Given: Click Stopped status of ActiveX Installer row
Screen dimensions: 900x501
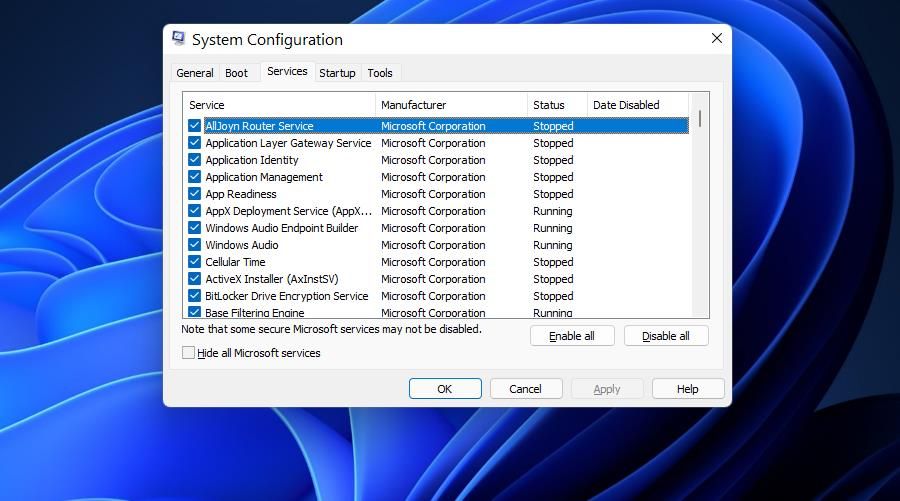Looking at the screenshot, I should coord(553,279).
